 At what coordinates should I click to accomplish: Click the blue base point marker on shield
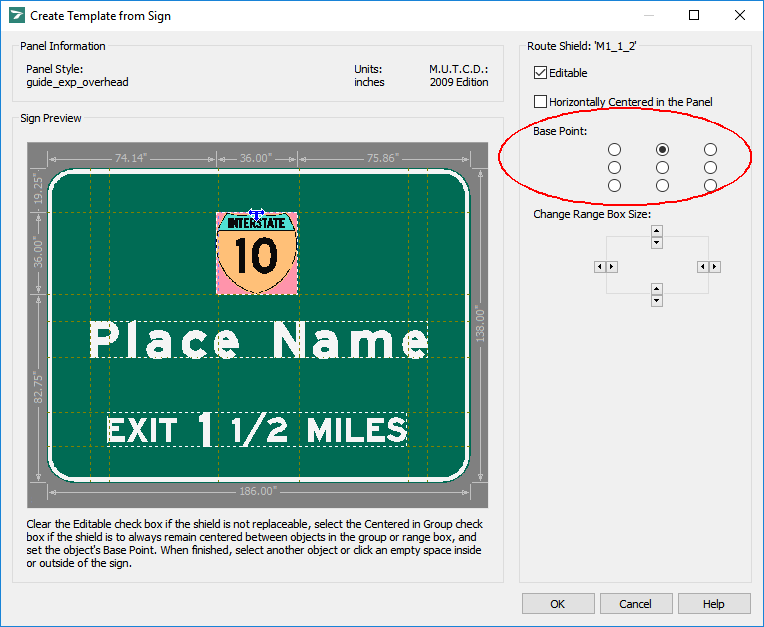(x=257, y=214)
